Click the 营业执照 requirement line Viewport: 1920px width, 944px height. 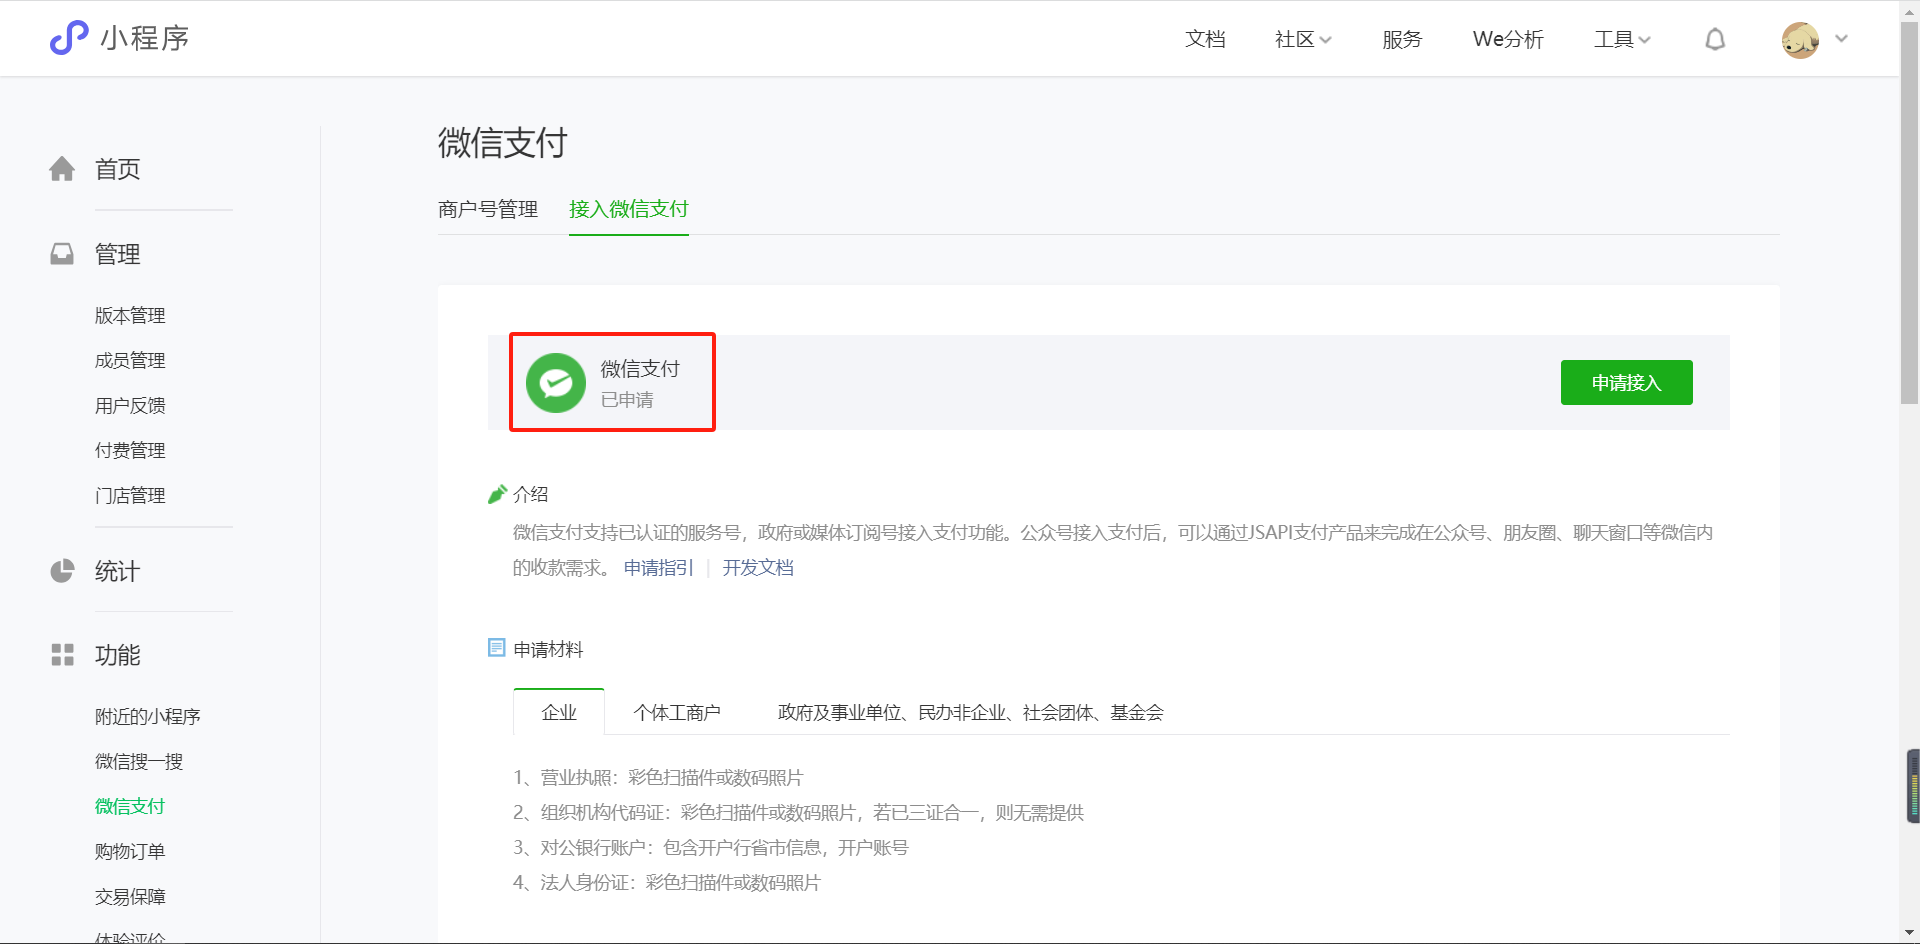click(x=658, y=777)
